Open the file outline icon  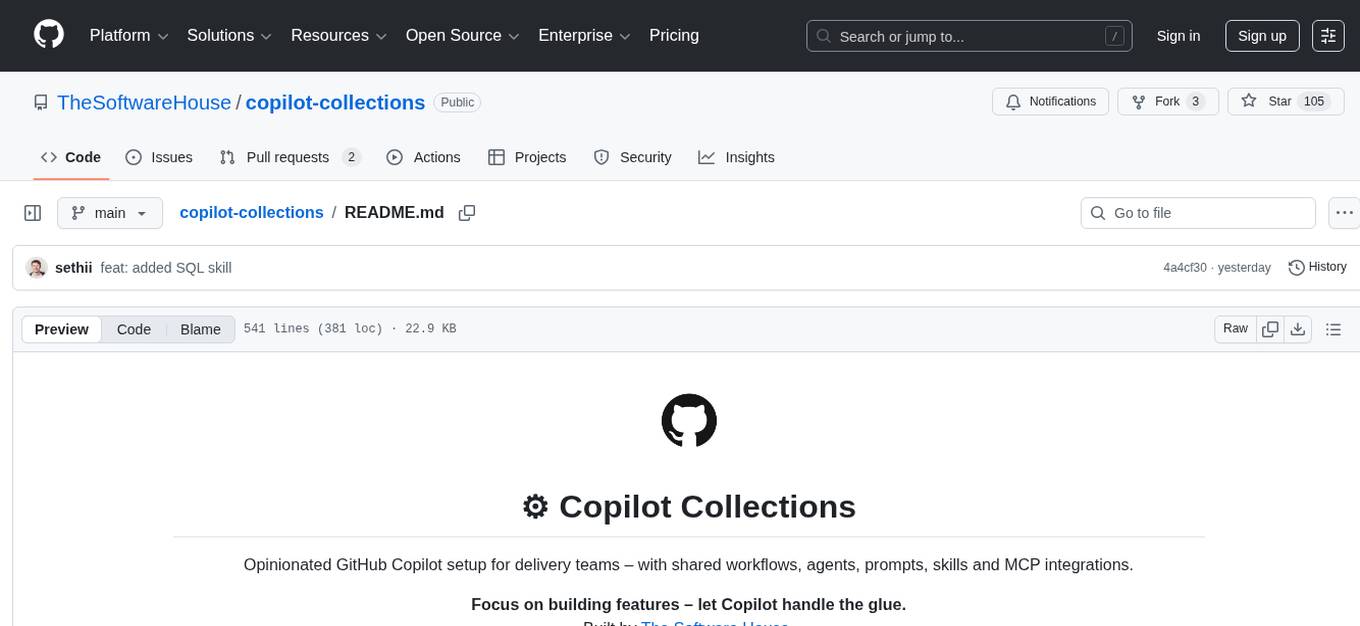[1334, 328]
